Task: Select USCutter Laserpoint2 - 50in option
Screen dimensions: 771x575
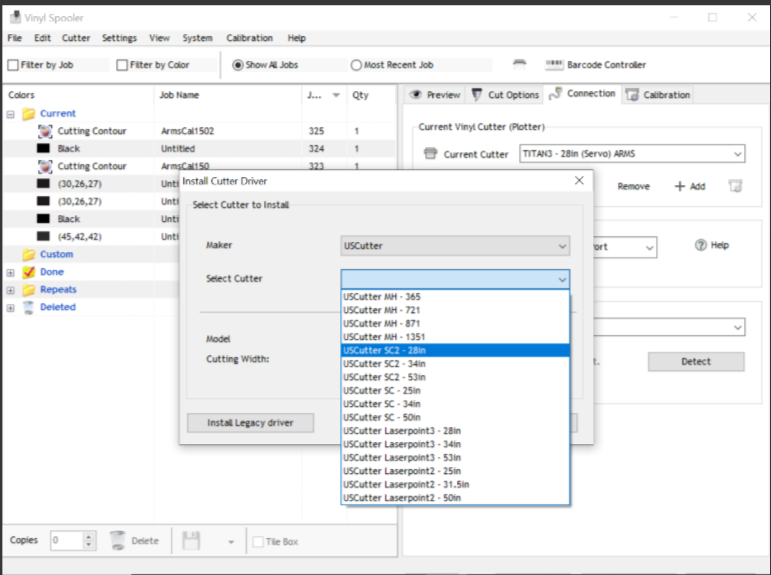Action: click(455, 498)
